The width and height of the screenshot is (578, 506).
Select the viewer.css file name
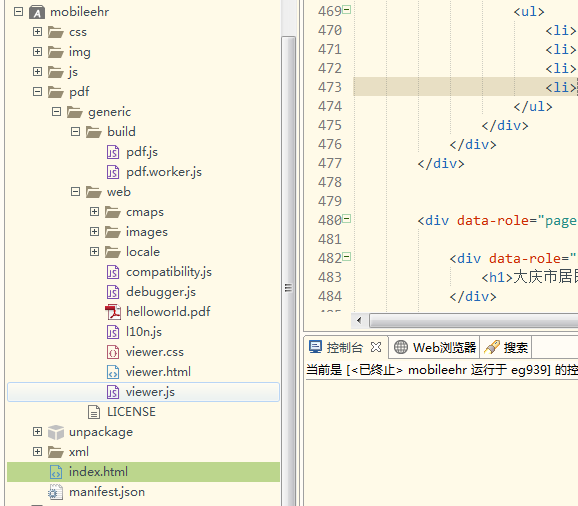coord(155,352)
